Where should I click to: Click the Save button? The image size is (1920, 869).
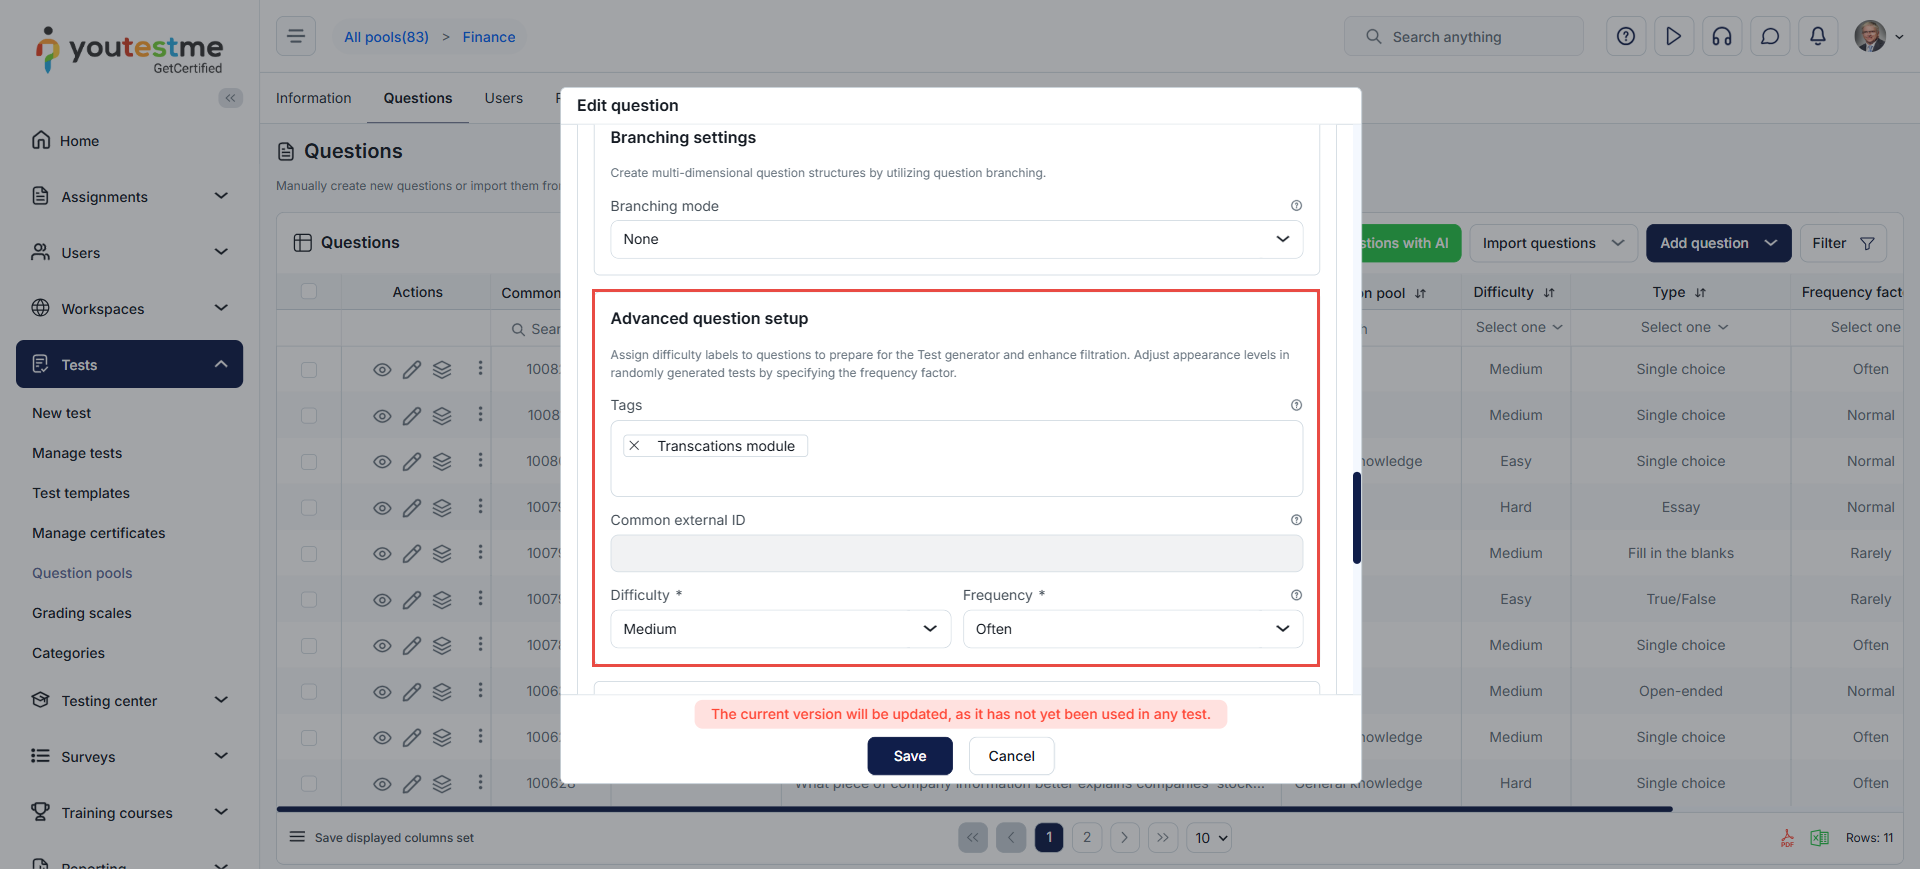[x=910, y=756]
